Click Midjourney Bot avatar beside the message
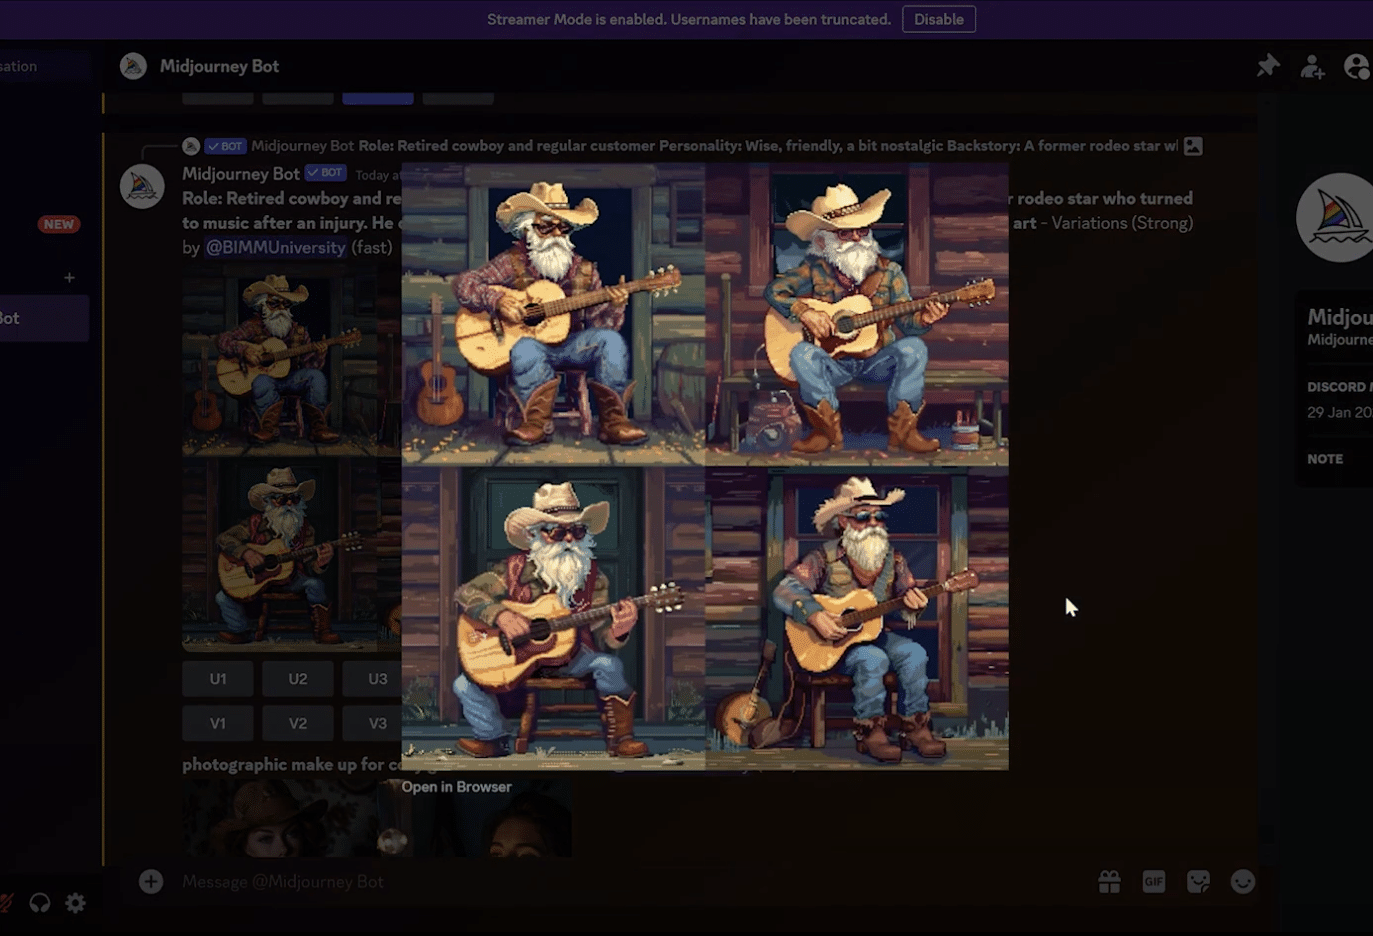Viewport: 1373px width, 936px height. (x=142, y=187)
